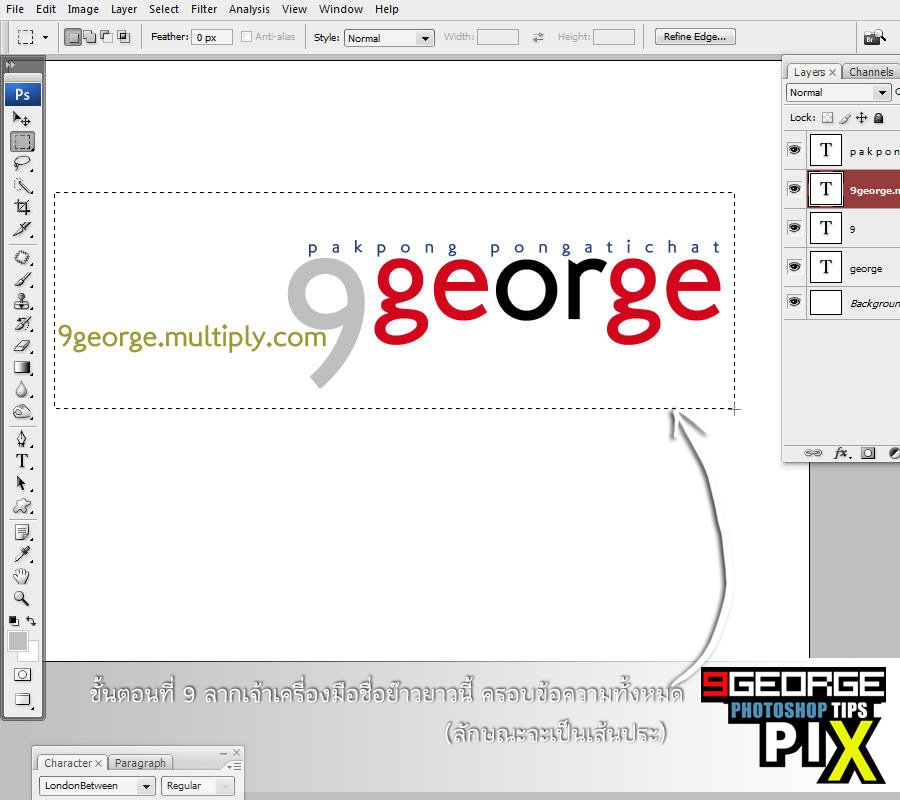Open the File menu

click(15, 9)
